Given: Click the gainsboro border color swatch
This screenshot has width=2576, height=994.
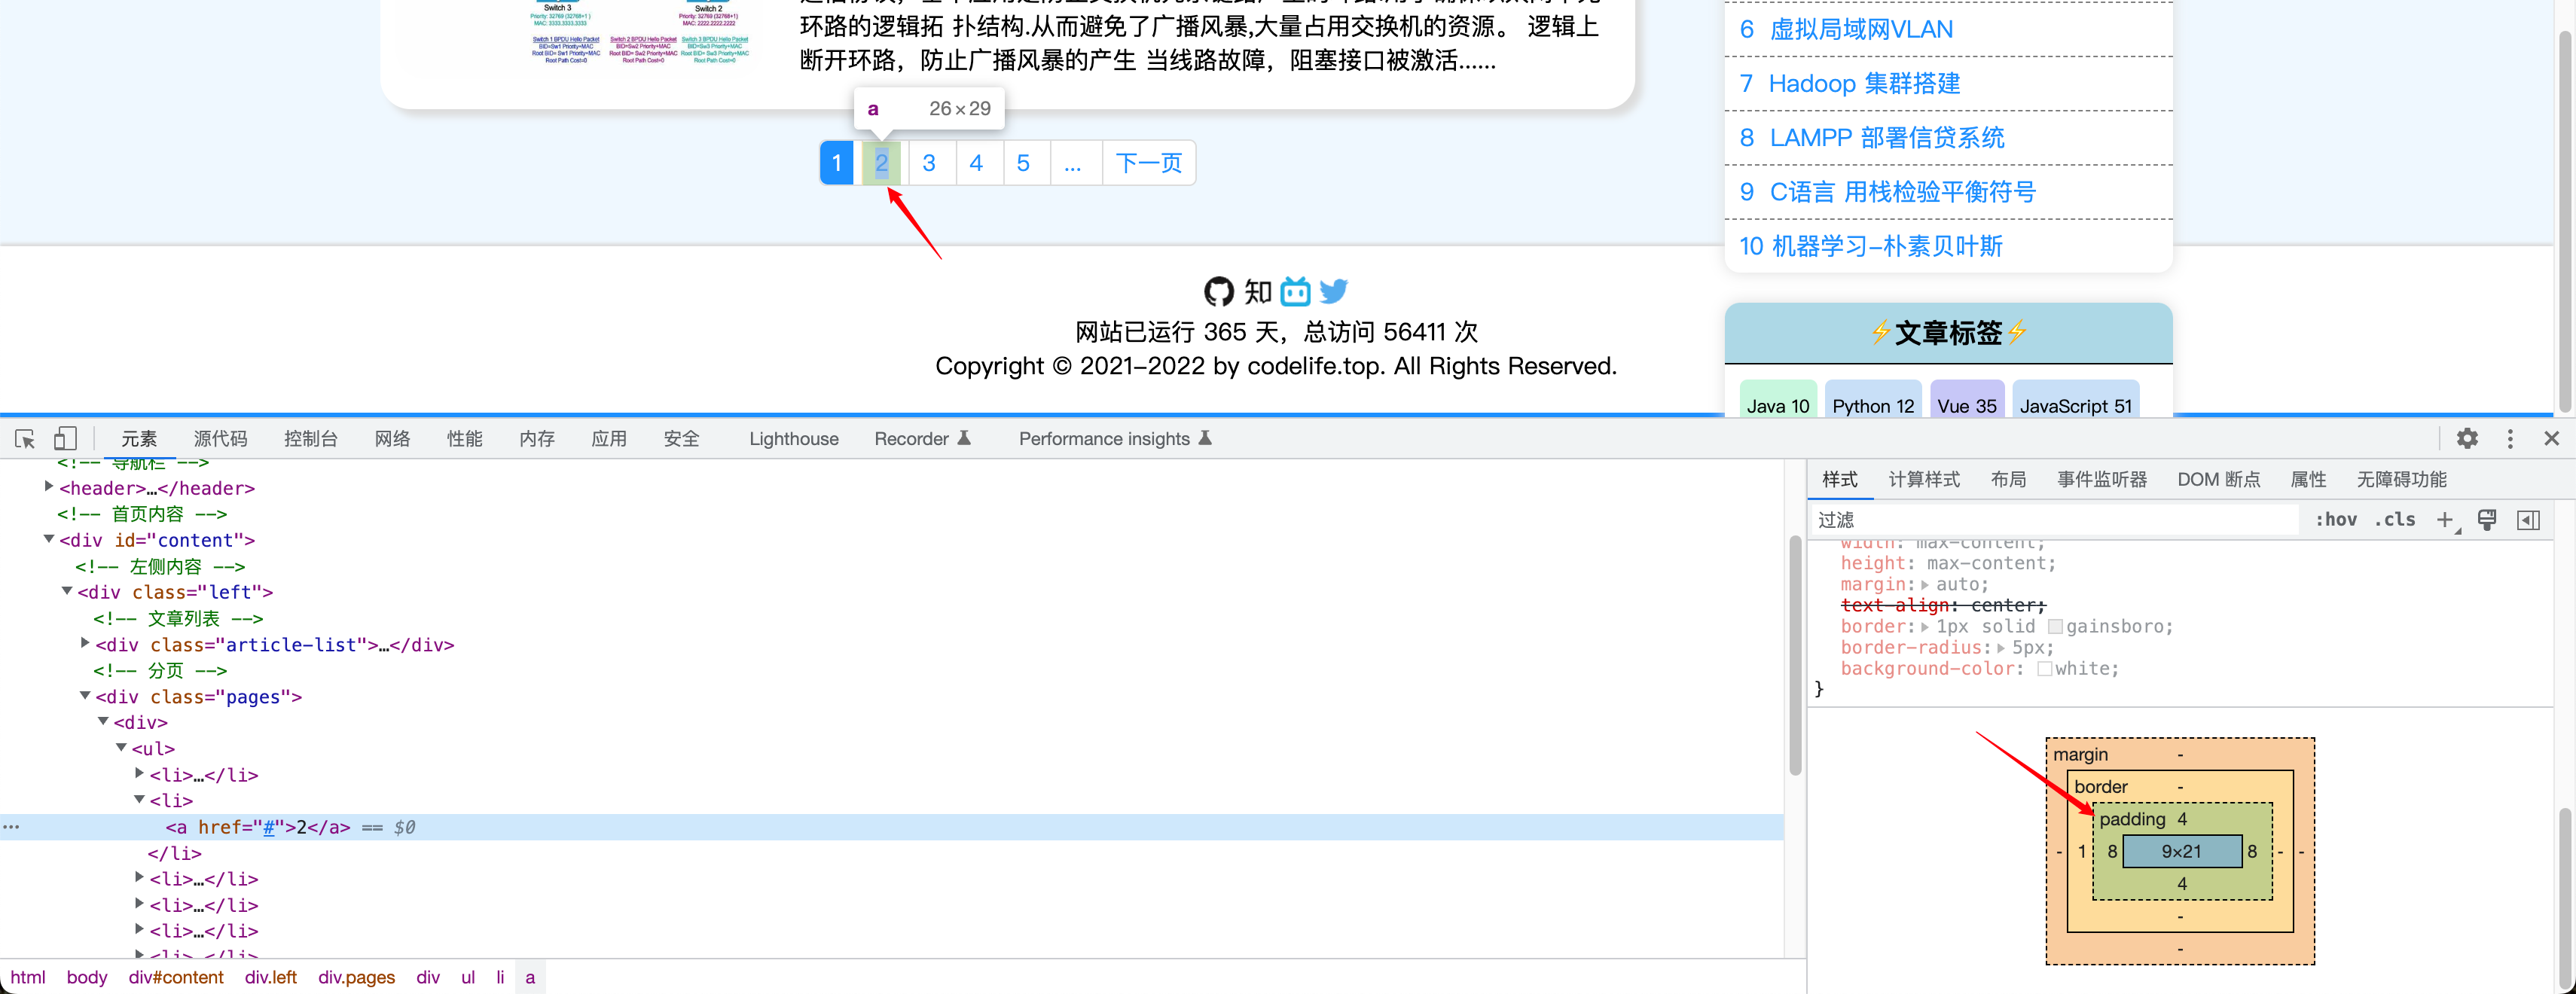Looking at the screenshot, I should click(x=2055, y=627).
